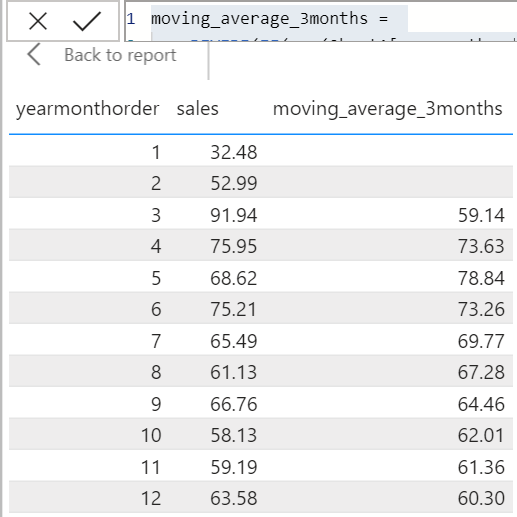Cancel the formula edit with X icon

(x=38, y=22)
